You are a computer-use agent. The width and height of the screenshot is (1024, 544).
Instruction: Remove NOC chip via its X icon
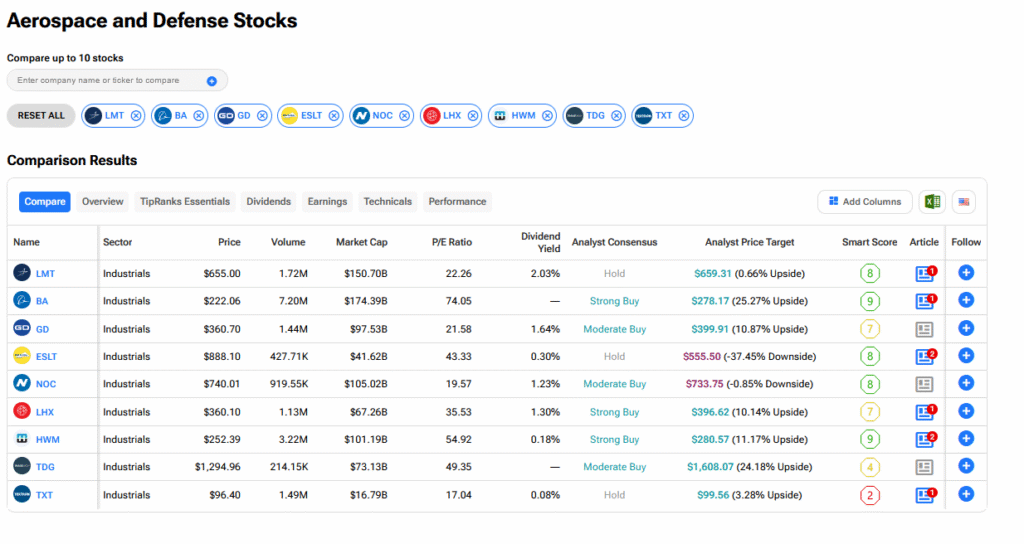[x=404, y=116]
